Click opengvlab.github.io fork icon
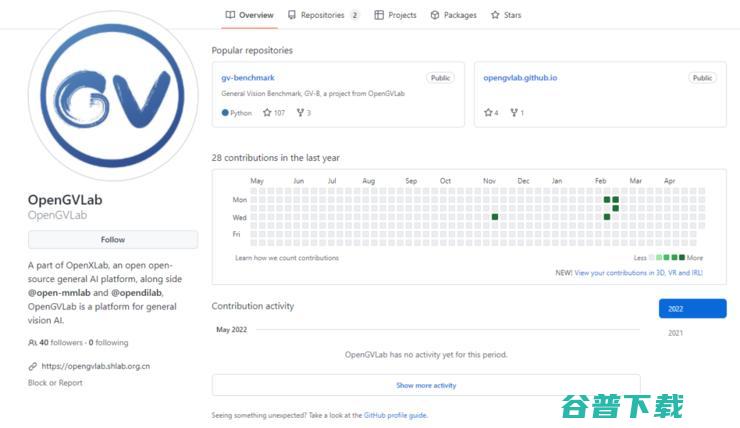 [514, 113]
